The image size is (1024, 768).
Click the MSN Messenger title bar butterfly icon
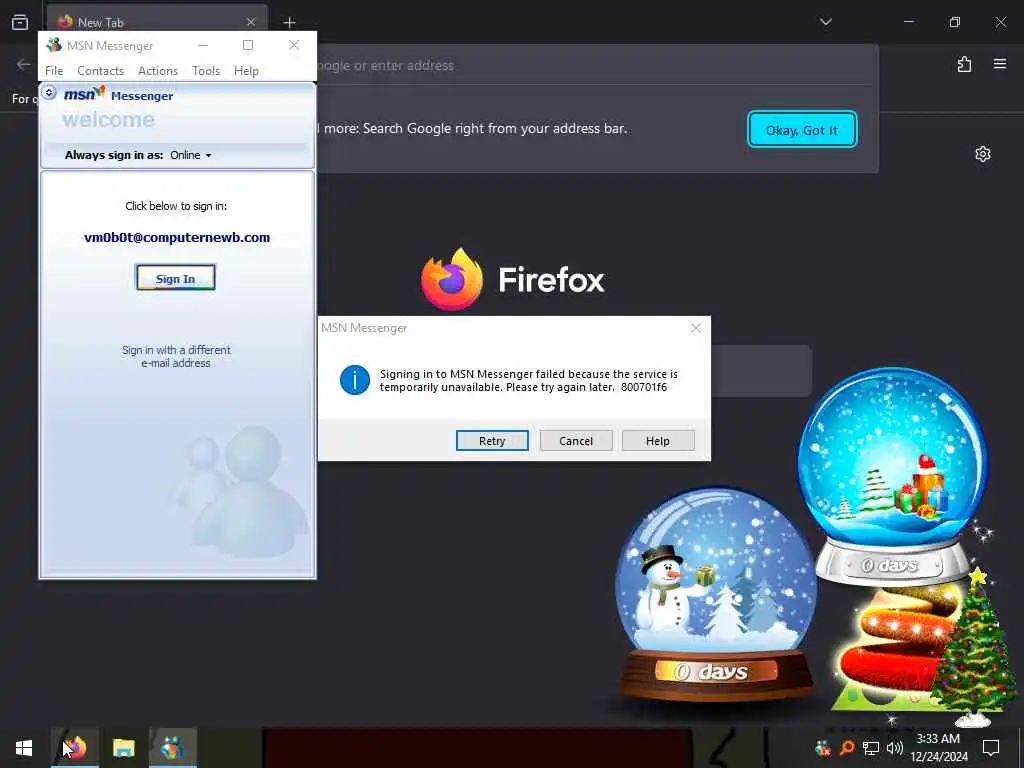(x=54, y=45)
